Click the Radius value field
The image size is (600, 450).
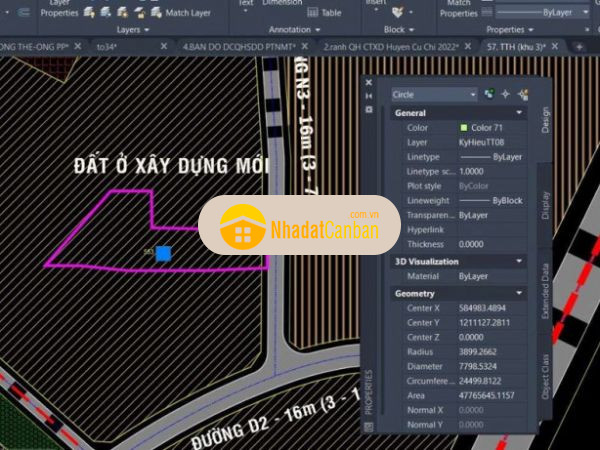click(x=490, y=353)
